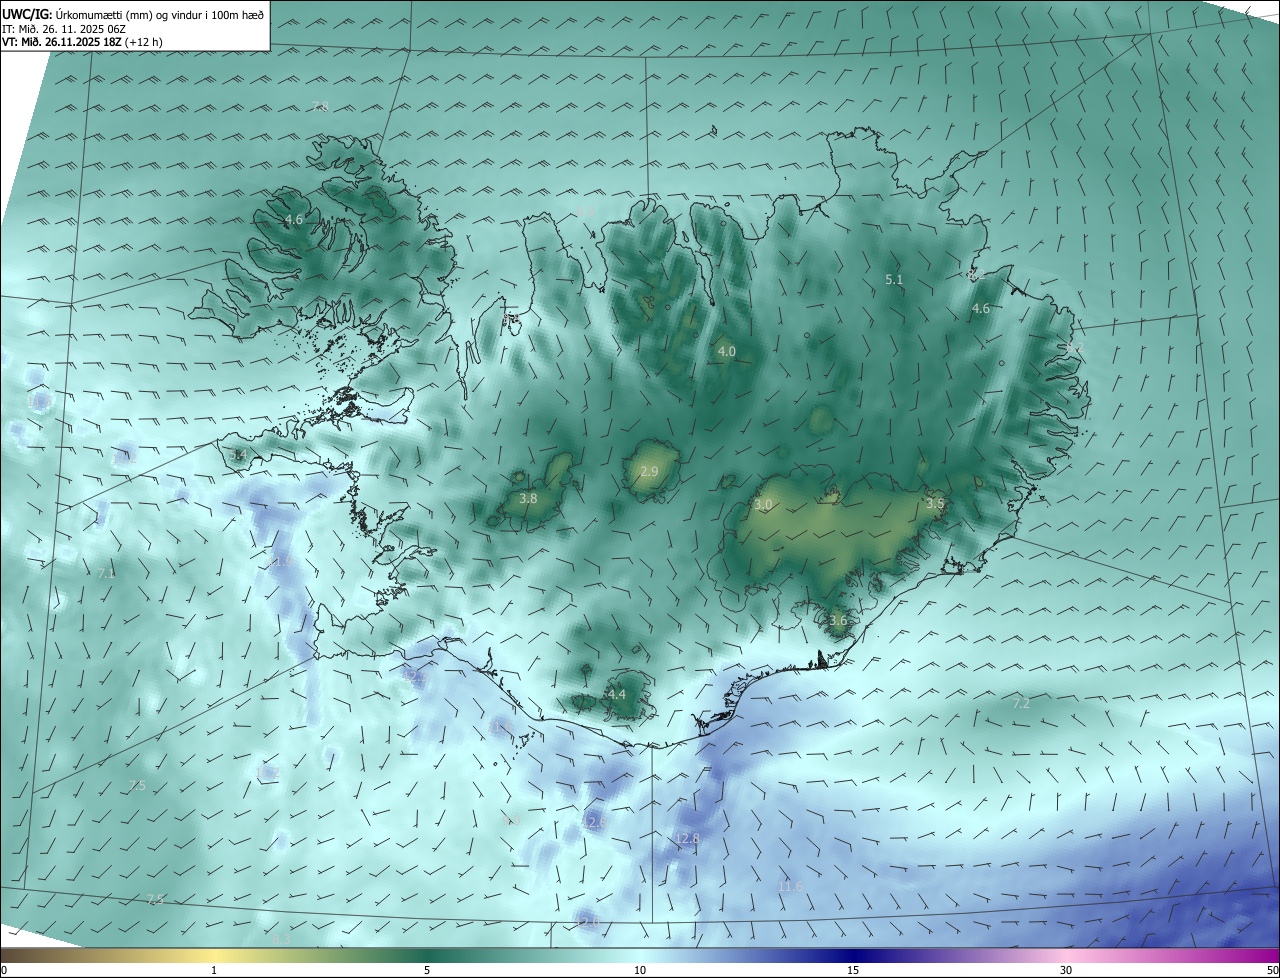The width and height of the screenshot is (1280, 978).
Task: Click the 'VT: Mið. 26.11.2025 18Z (+12 h)' line
Action: coord(82,43)
